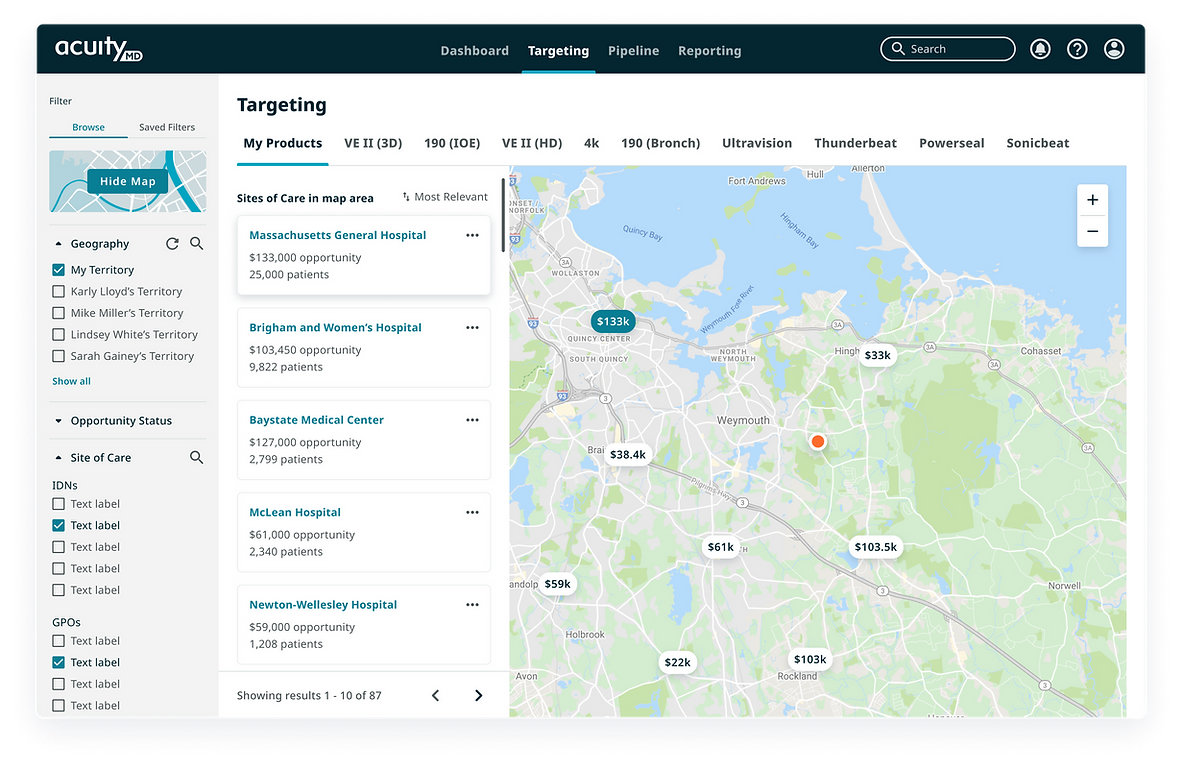Image resolution: width=1182 pixels, height=765 pixels.
Task: Open the user account icon
Action: 1114,48
